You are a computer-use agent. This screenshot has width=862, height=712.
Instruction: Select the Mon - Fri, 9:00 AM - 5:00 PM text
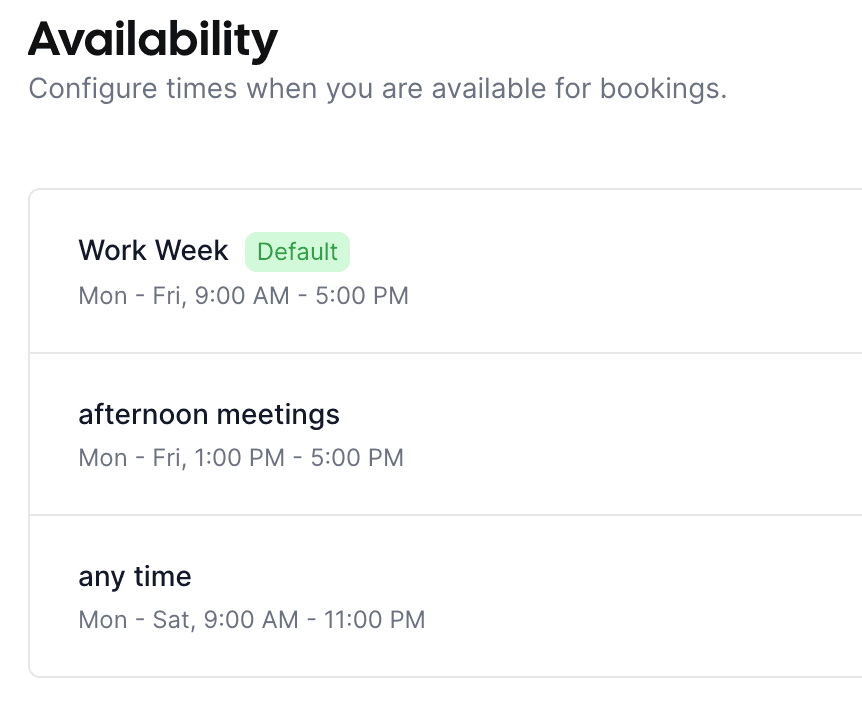(244, 296)
